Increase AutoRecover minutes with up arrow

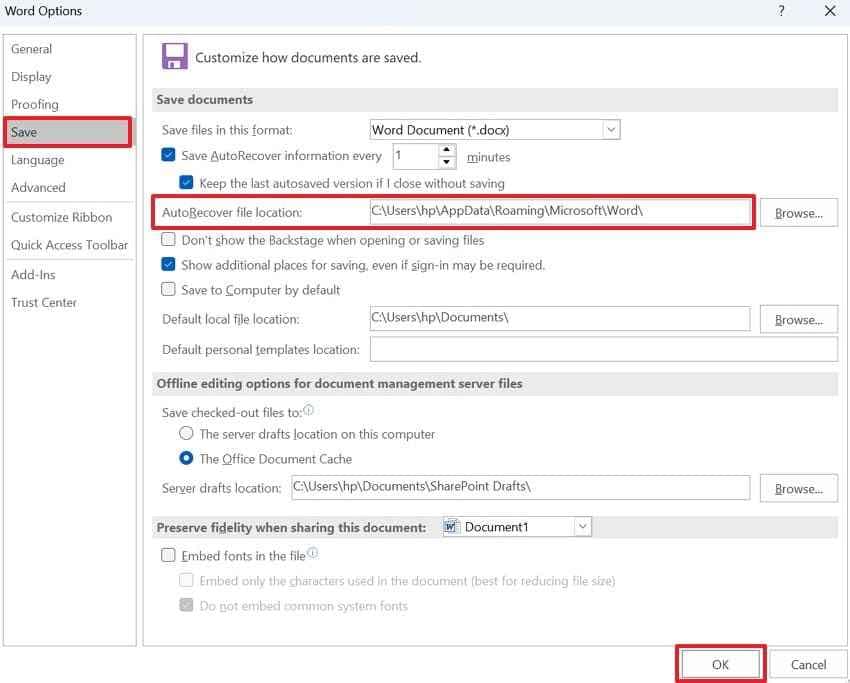click(447, 149)
